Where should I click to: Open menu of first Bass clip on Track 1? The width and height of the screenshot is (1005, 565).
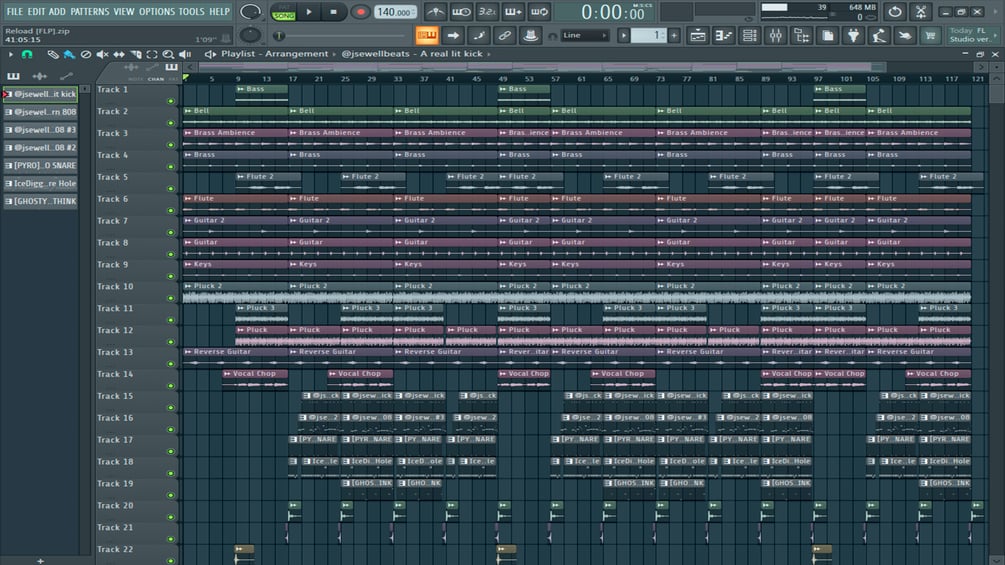(x=240, y=89)
